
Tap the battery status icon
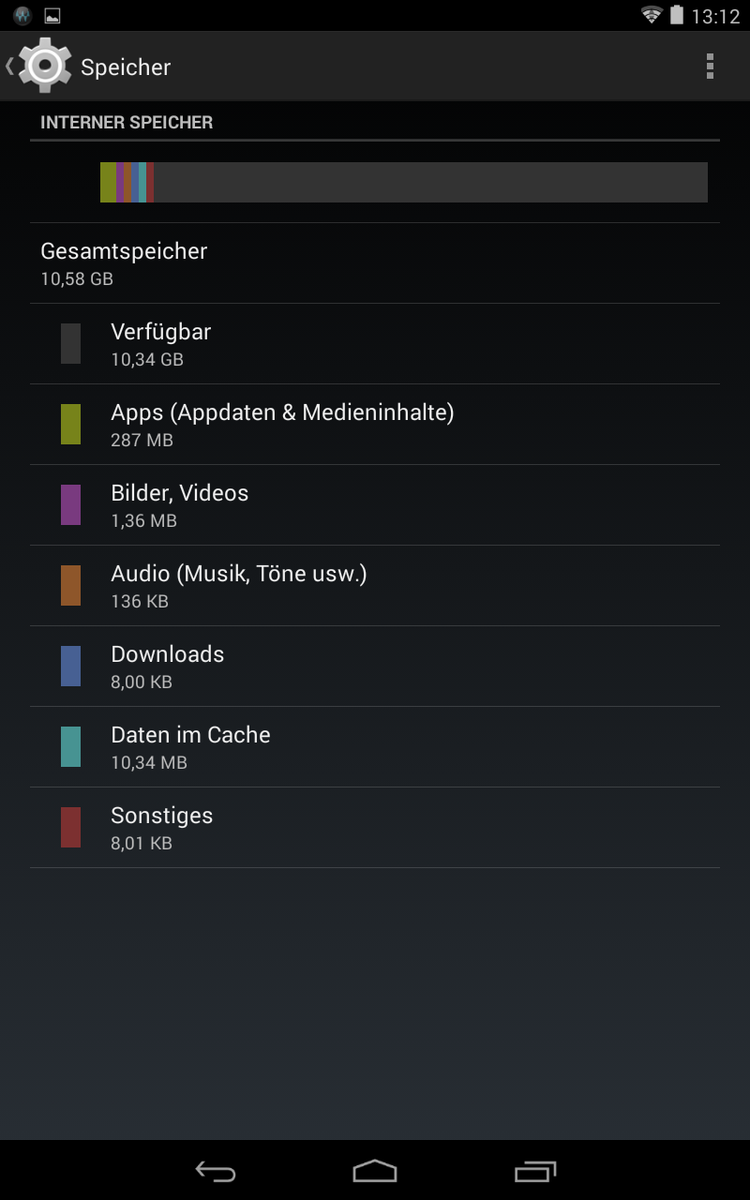[677, 15]
